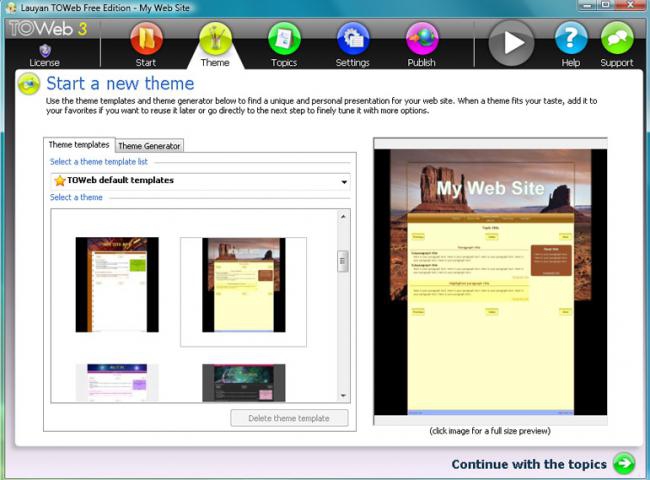Click the scroll up arrow of theme list
650x480 pixels.
pyautogui.click(x=343, y=216)
